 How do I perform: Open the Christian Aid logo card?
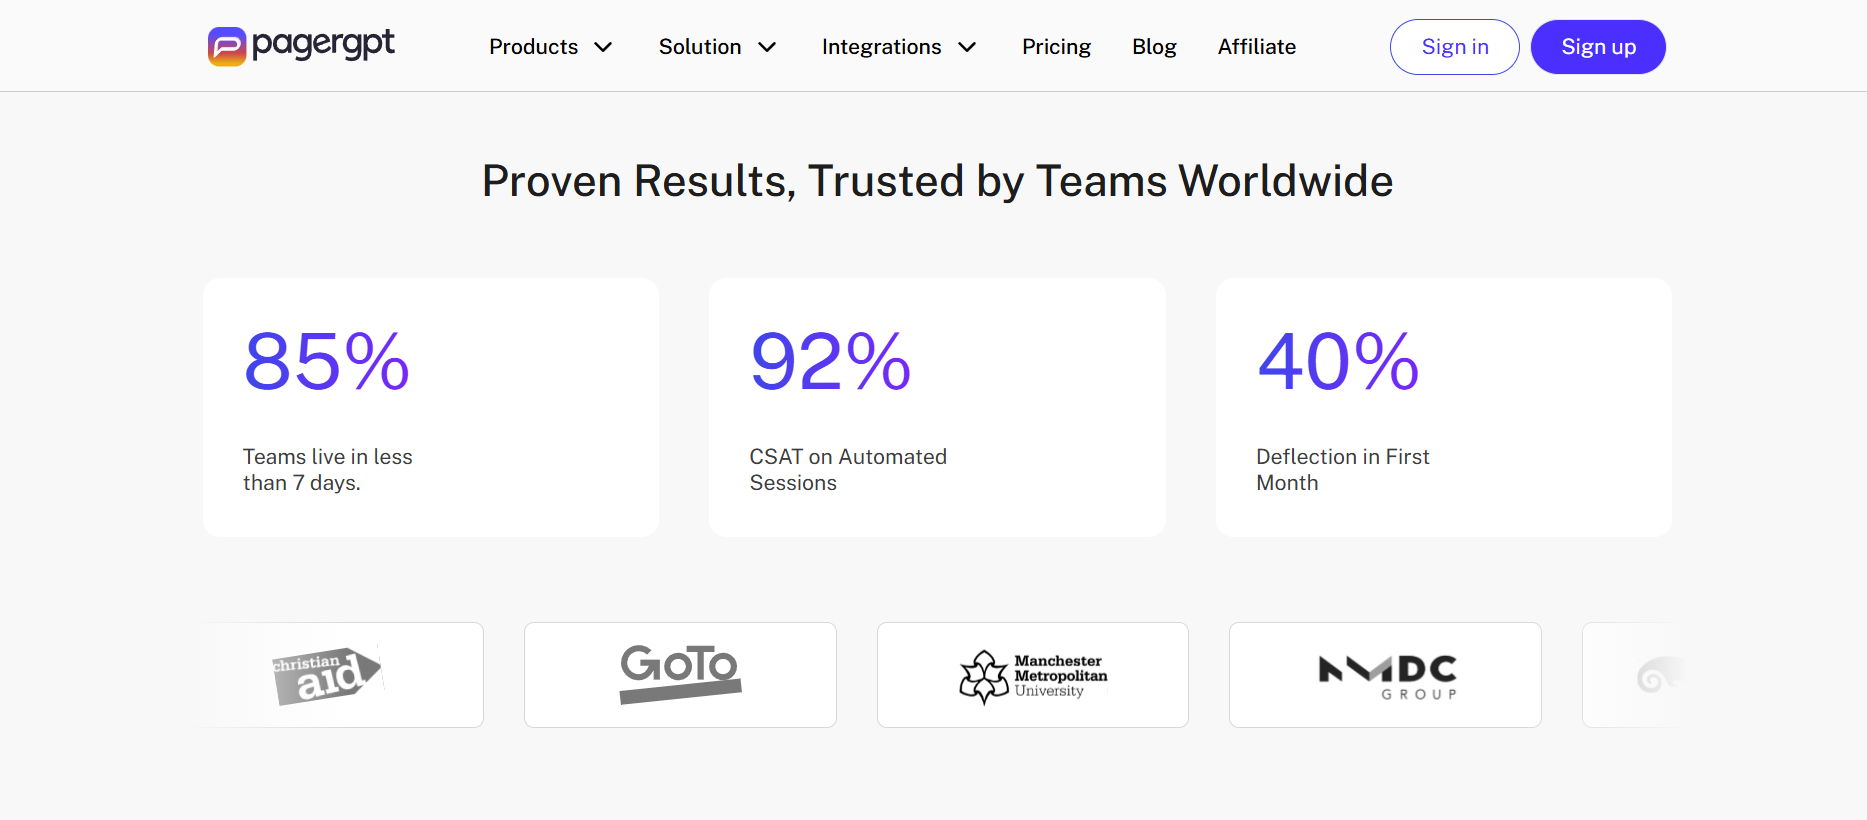[x=342, y=675]
